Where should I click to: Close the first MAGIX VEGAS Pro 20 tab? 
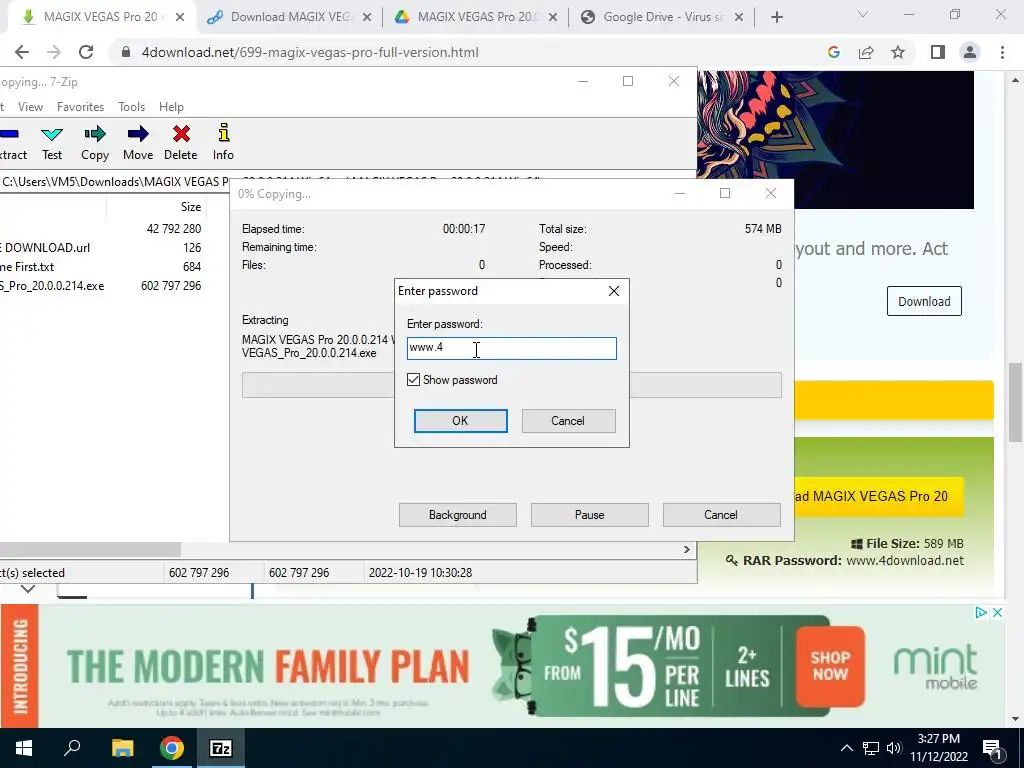coord(180,18)
